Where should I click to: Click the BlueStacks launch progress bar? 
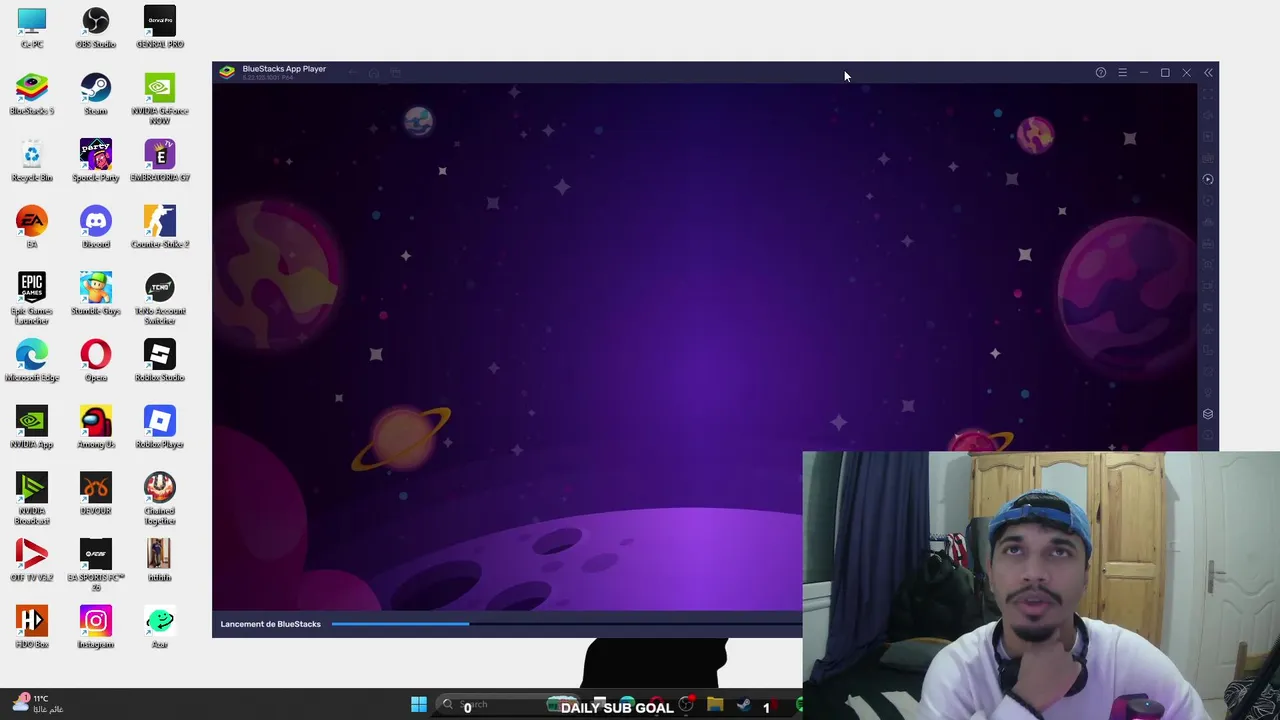point(566,624)
